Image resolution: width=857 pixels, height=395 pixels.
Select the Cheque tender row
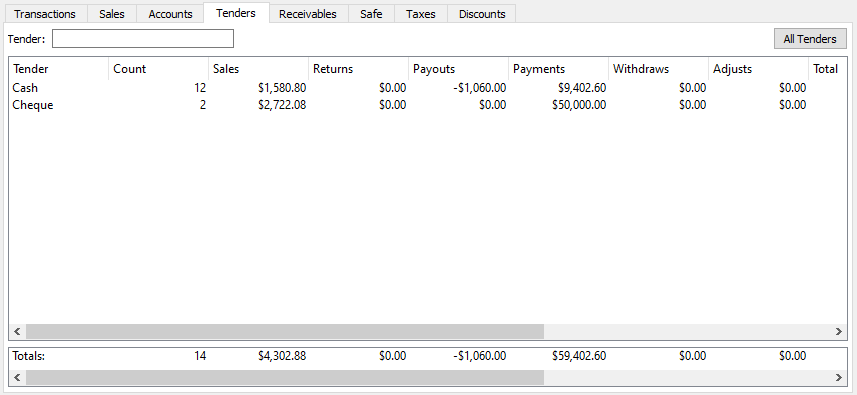[x=428, y=105]
